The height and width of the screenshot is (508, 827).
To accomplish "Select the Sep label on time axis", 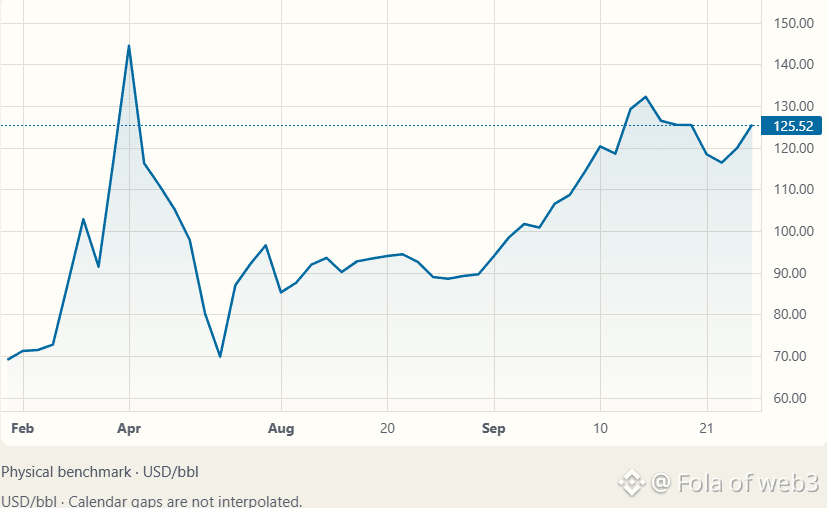I will [494, 428].
